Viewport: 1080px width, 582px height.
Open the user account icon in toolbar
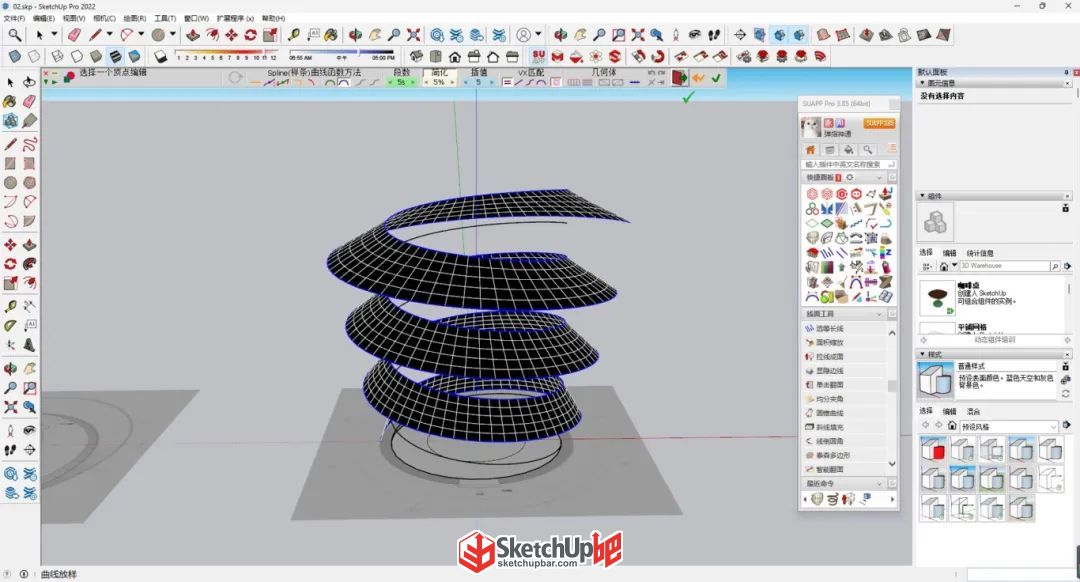tap(524, 34)
